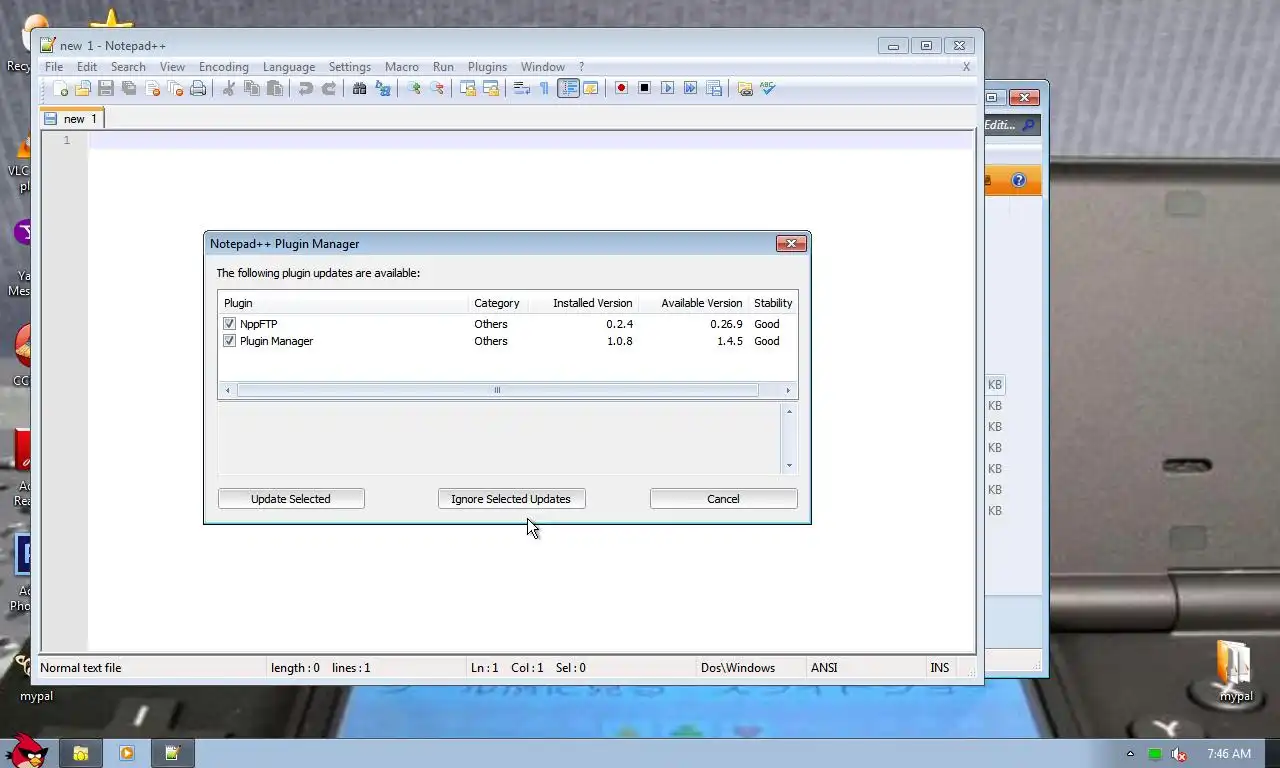The image size is (1280, 768).
Task: Click right arrow of plugin list scrollbar
Action: [x=788, y=390]
